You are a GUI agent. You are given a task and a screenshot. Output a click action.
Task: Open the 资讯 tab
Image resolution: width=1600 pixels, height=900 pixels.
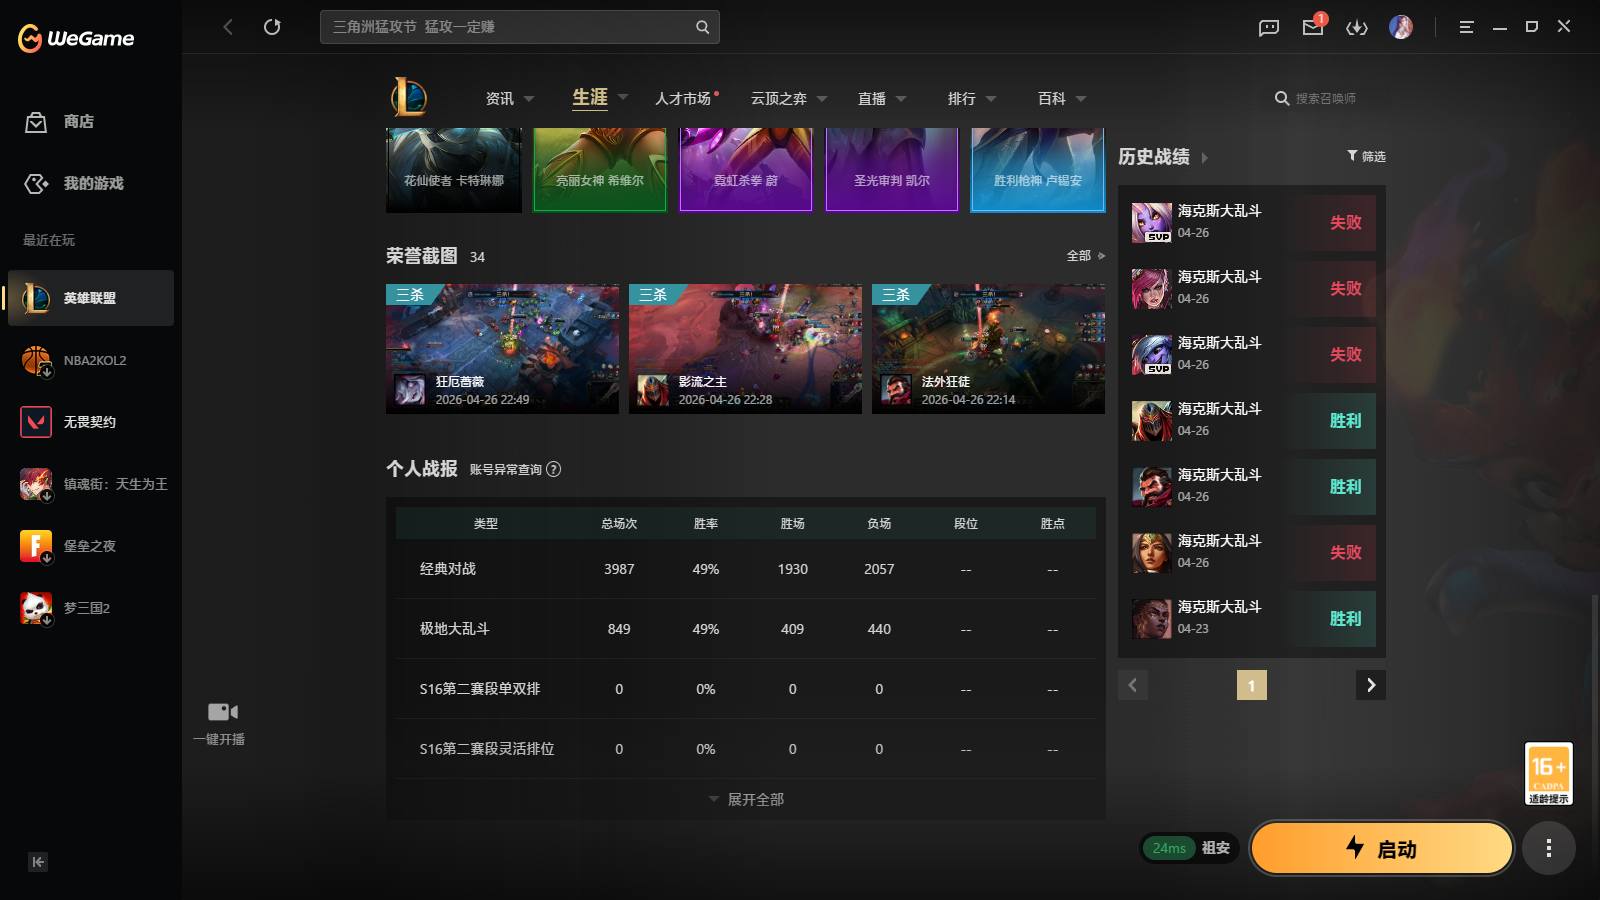499,99
